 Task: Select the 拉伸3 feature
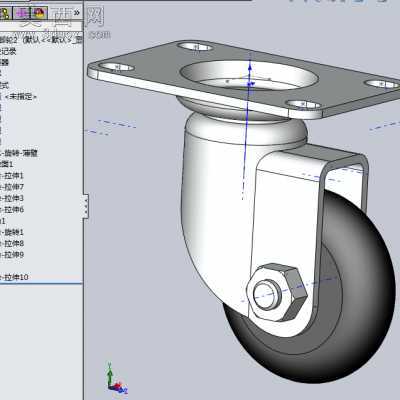tap(12, 198)
